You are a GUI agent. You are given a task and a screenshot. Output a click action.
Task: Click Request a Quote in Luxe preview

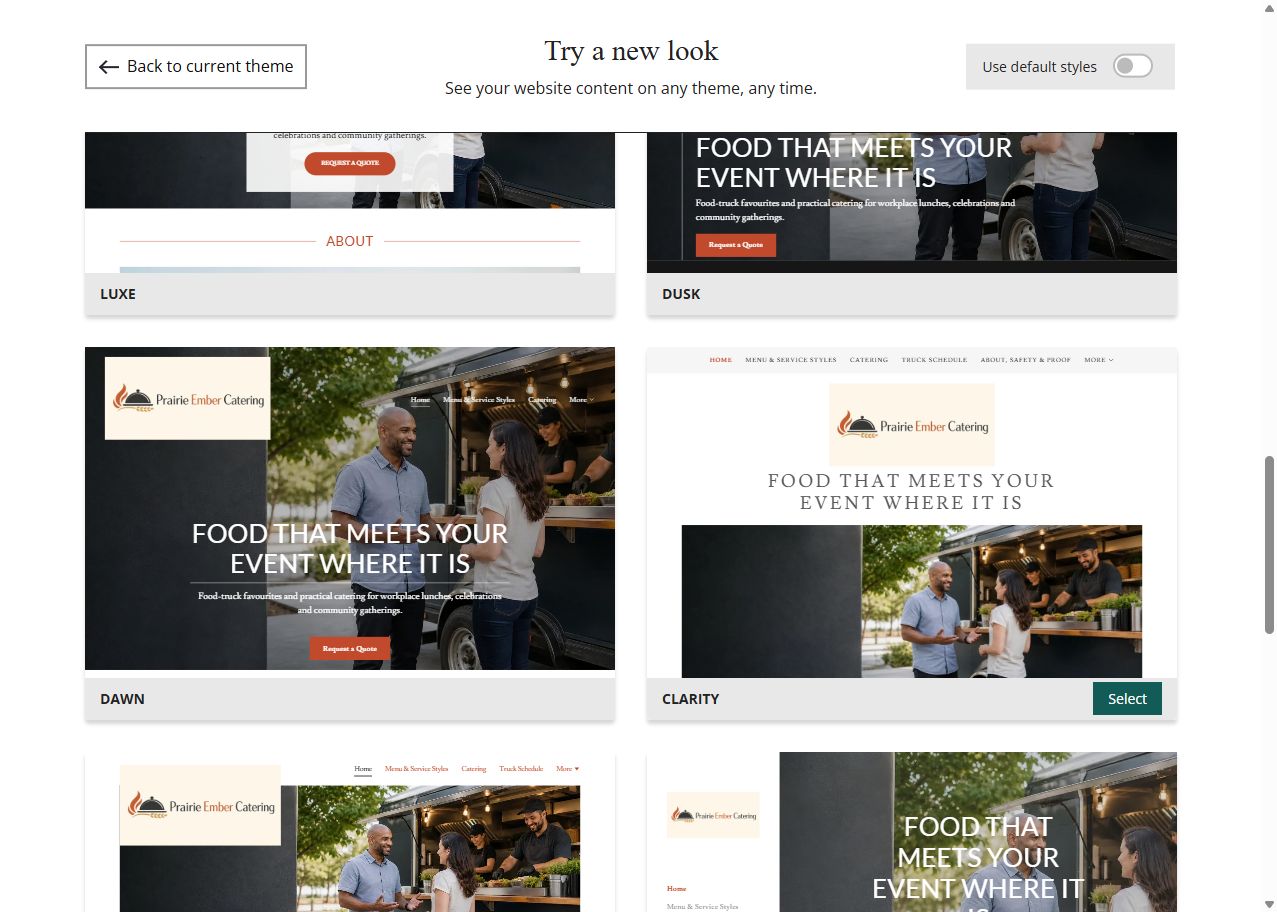coord(350,163)
